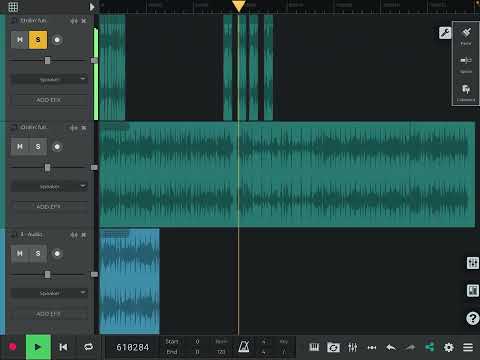This screenshot has width=480, height=360.
Task: Remove the middle track with its X icon
Action: coord(84,128)
